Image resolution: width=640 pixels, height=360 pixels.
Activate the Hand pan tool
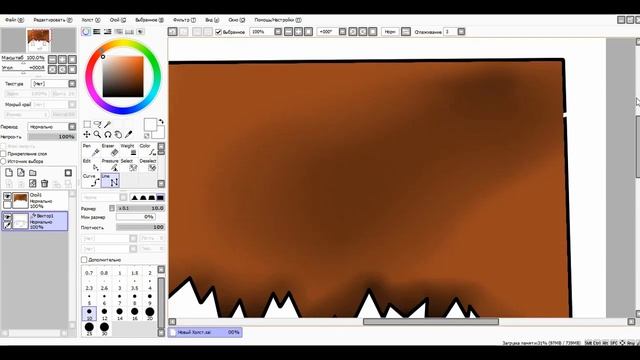[118, 134]
